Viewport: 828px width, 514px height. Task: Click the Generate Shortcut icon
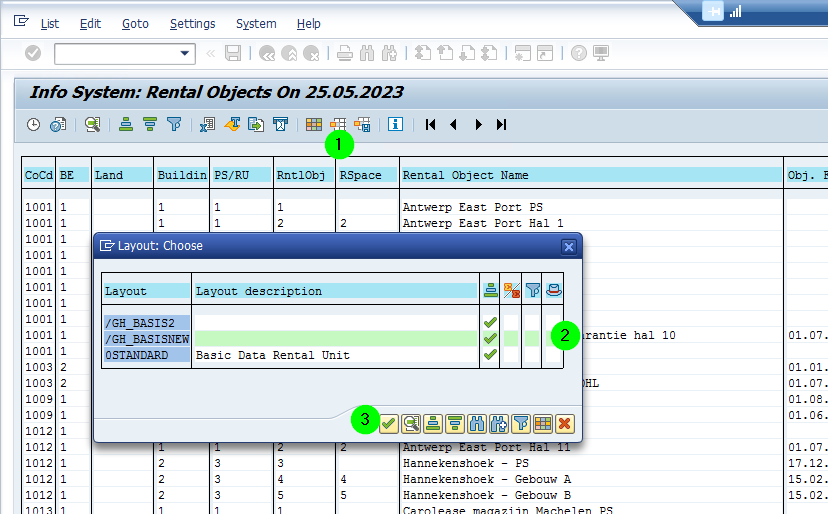pos(545,53)
